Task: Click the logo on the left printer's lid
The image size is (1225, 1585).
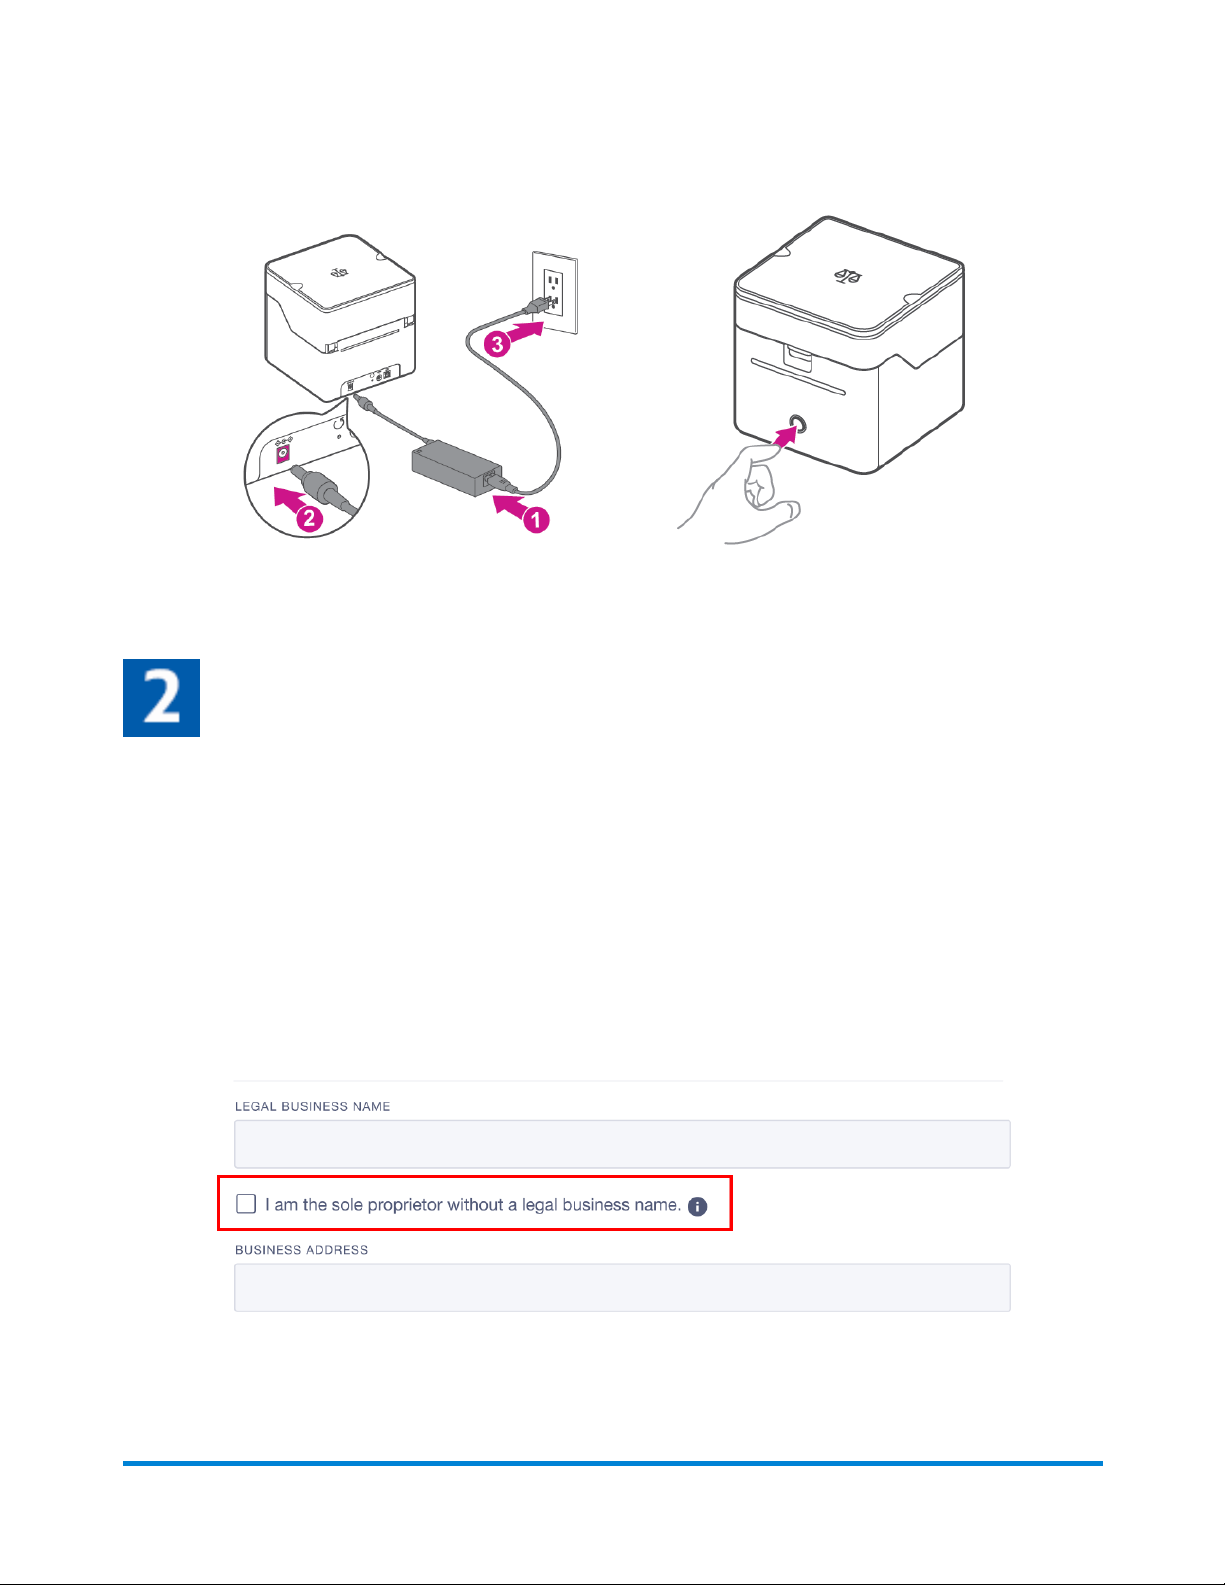Action: [341, 269]
